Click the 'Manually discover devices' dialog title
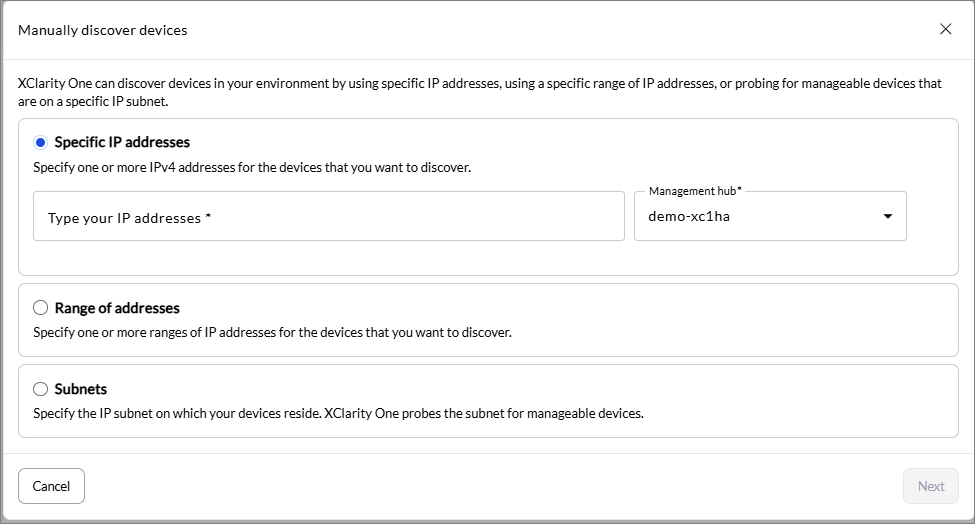Screen dimensions: 975x524 click(x=103, y=30)
